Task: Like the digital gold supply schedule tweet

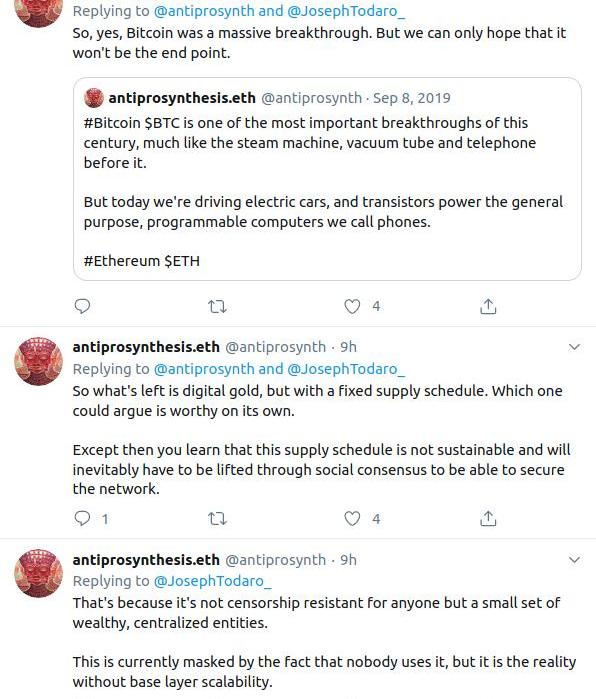Action: pos(352,518)
